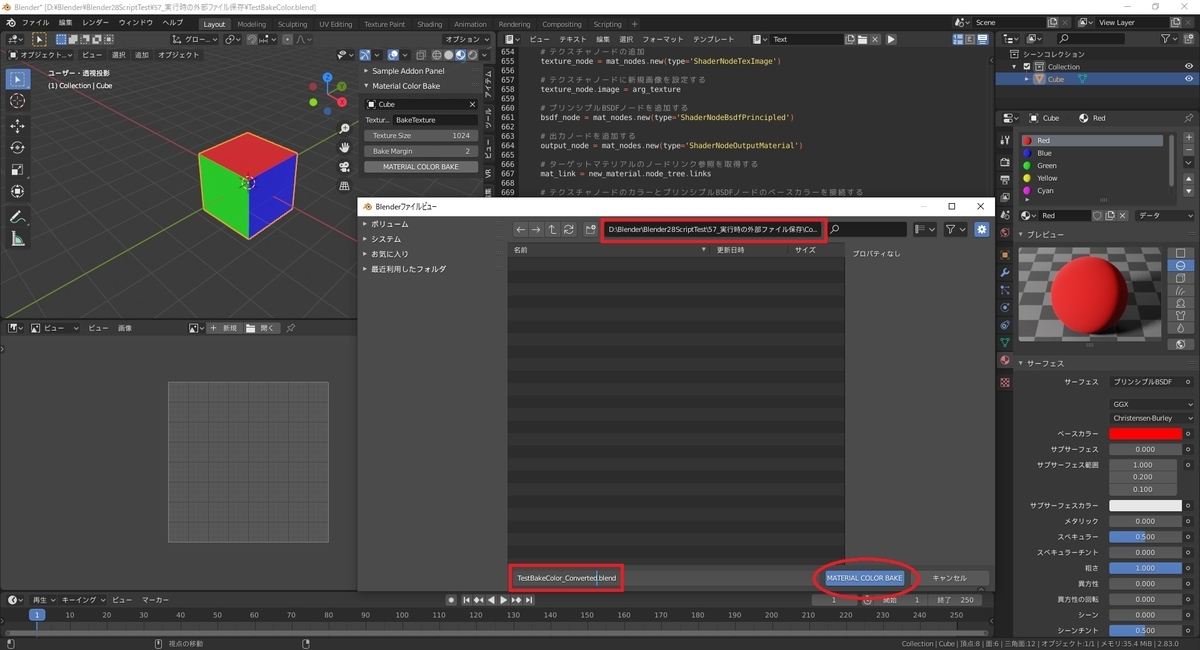Viewport: 1200px width, 650px height.
Task: Go forward in file browser history
Action: click(536, 230)
